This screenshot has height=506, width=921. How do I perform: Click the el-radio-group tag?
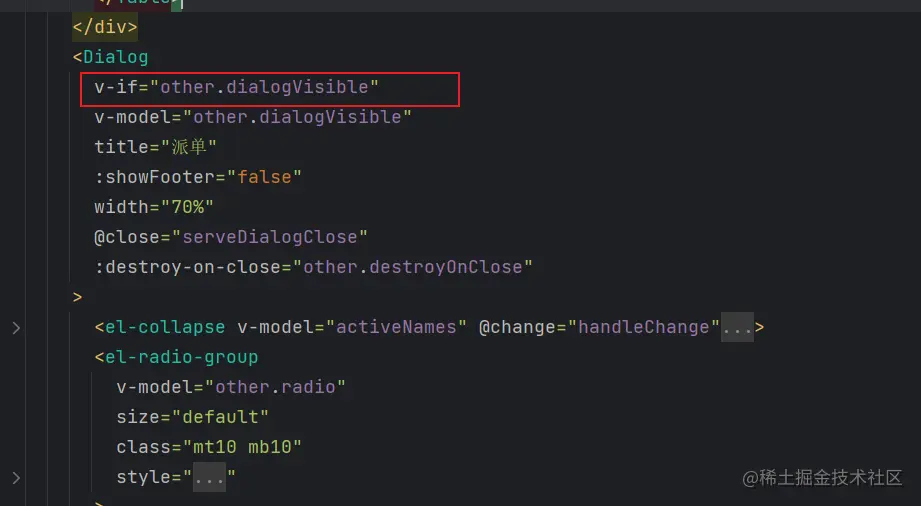[176, 357]
